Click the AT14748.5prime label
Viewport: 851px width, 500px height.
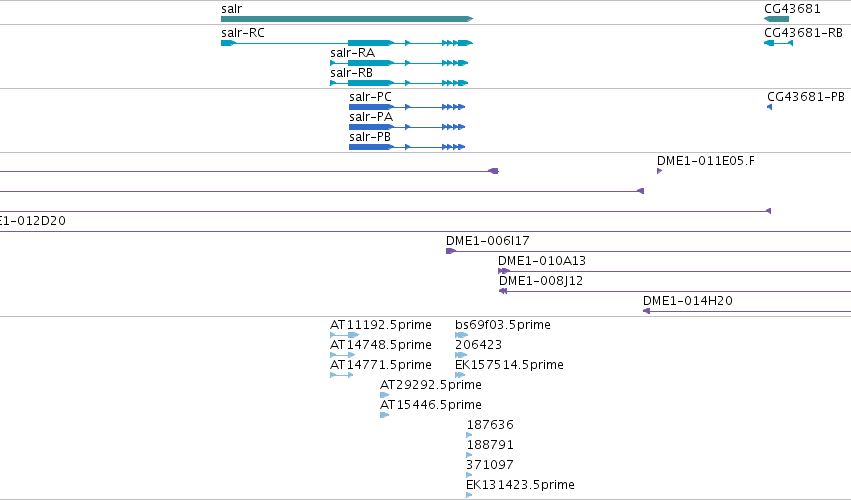pyautogui.click(x=381, y=345)
